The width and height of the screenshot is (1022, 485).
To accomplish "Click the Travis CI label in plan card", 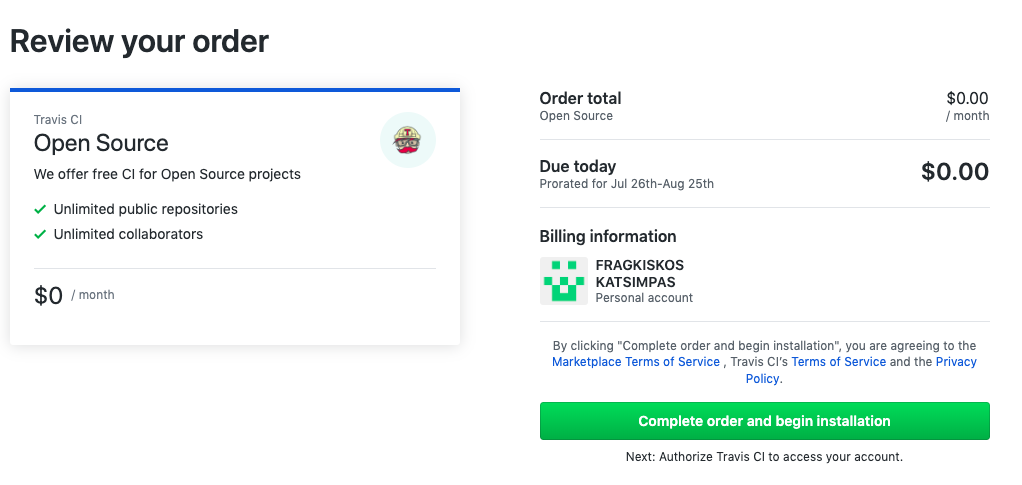I will [x=58, y=120].
